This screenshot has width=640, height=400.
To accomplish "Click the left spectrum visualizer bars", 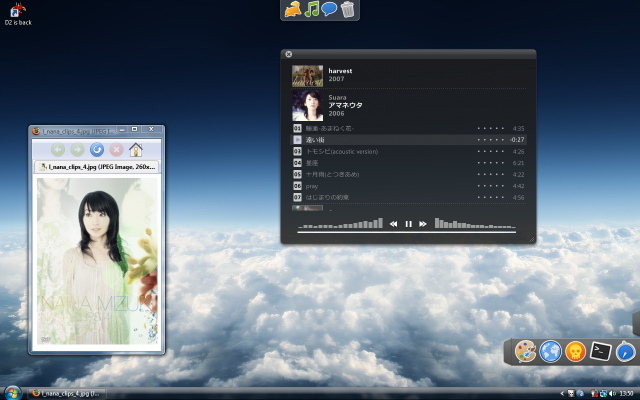I will (x=340, y=223).
